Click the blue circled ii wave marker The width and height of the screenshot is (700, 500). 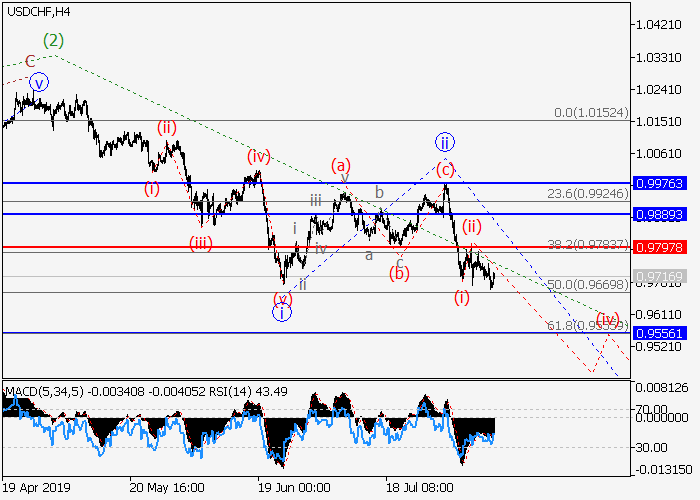pos(444,142)
